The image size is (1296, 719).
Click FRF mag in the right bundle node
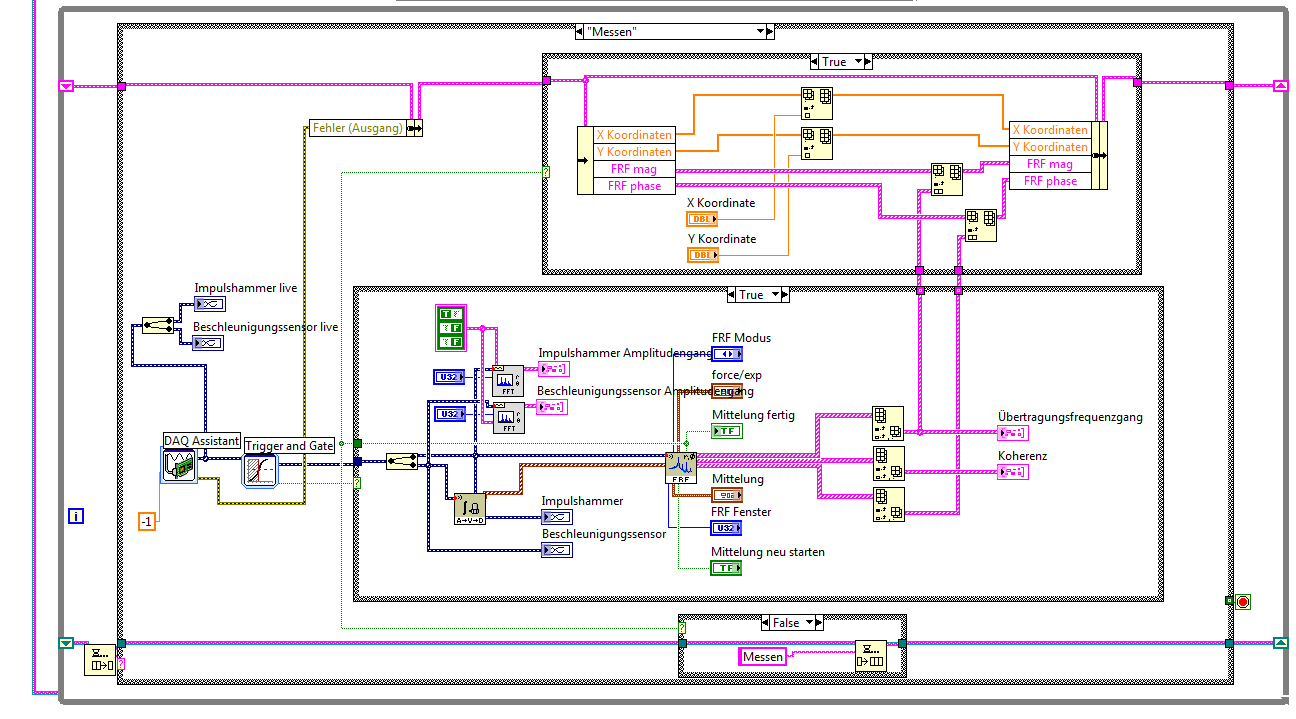[x=1050, y=164]
